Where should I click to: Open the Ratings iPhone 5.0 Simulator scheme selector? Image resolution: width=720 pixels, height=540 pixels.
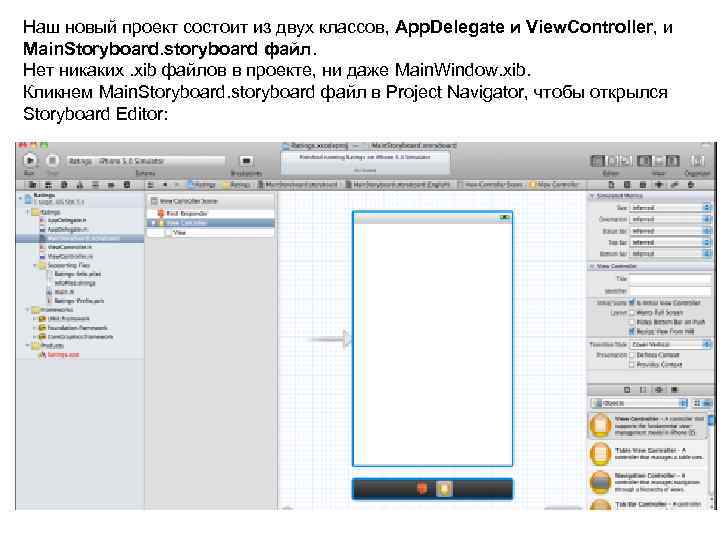point(146,161)
